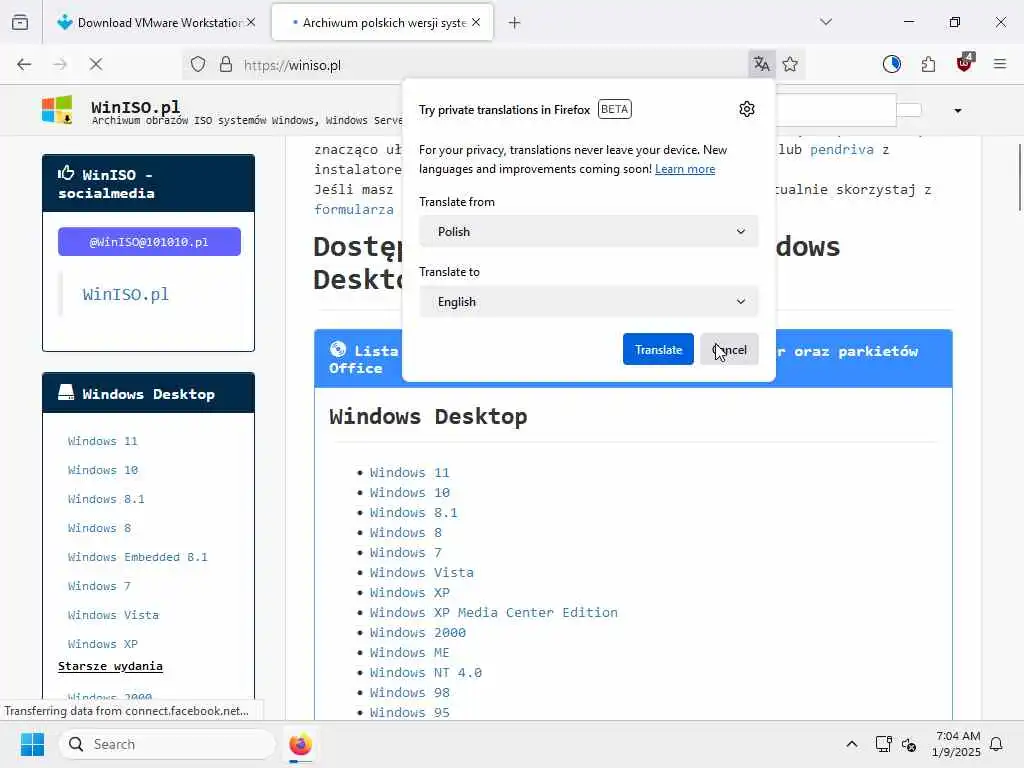The width and height of the screenshot is (1024, 768).
Task: Click the formularza link
Action: pyautogui.click(x=354, y=209)
